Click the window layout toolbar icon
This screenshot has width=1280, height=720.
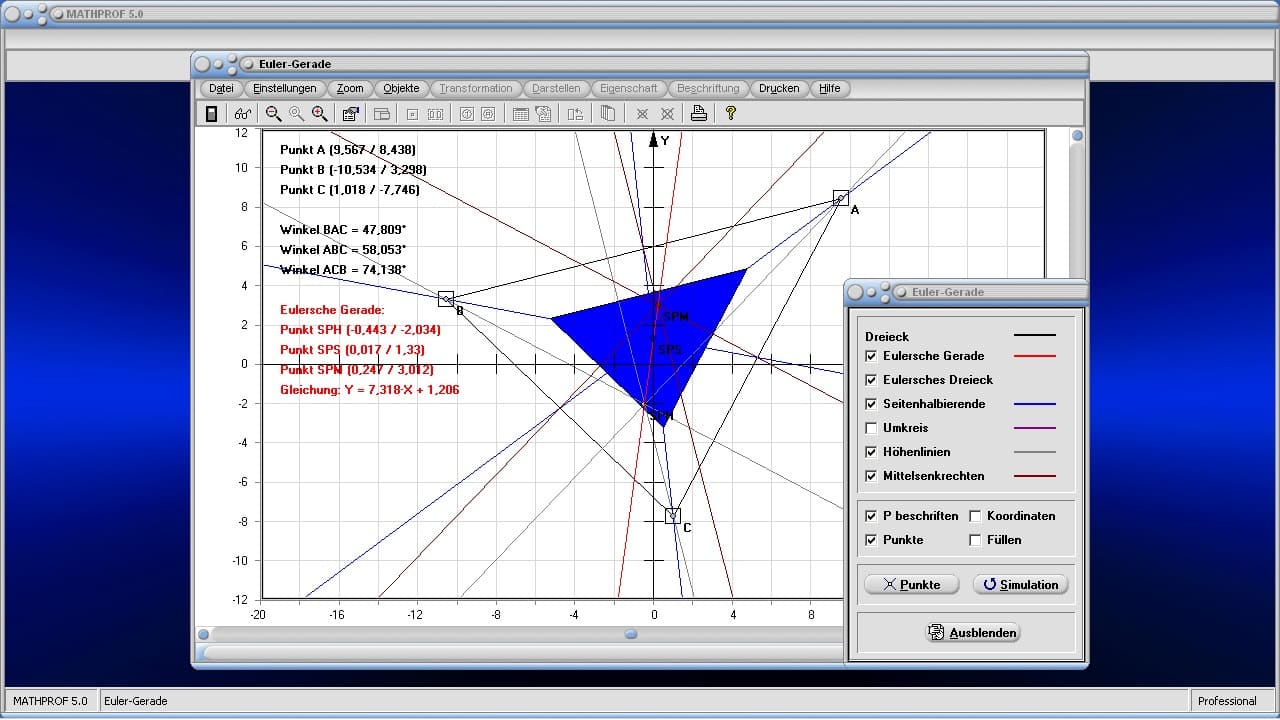[382, 114]
